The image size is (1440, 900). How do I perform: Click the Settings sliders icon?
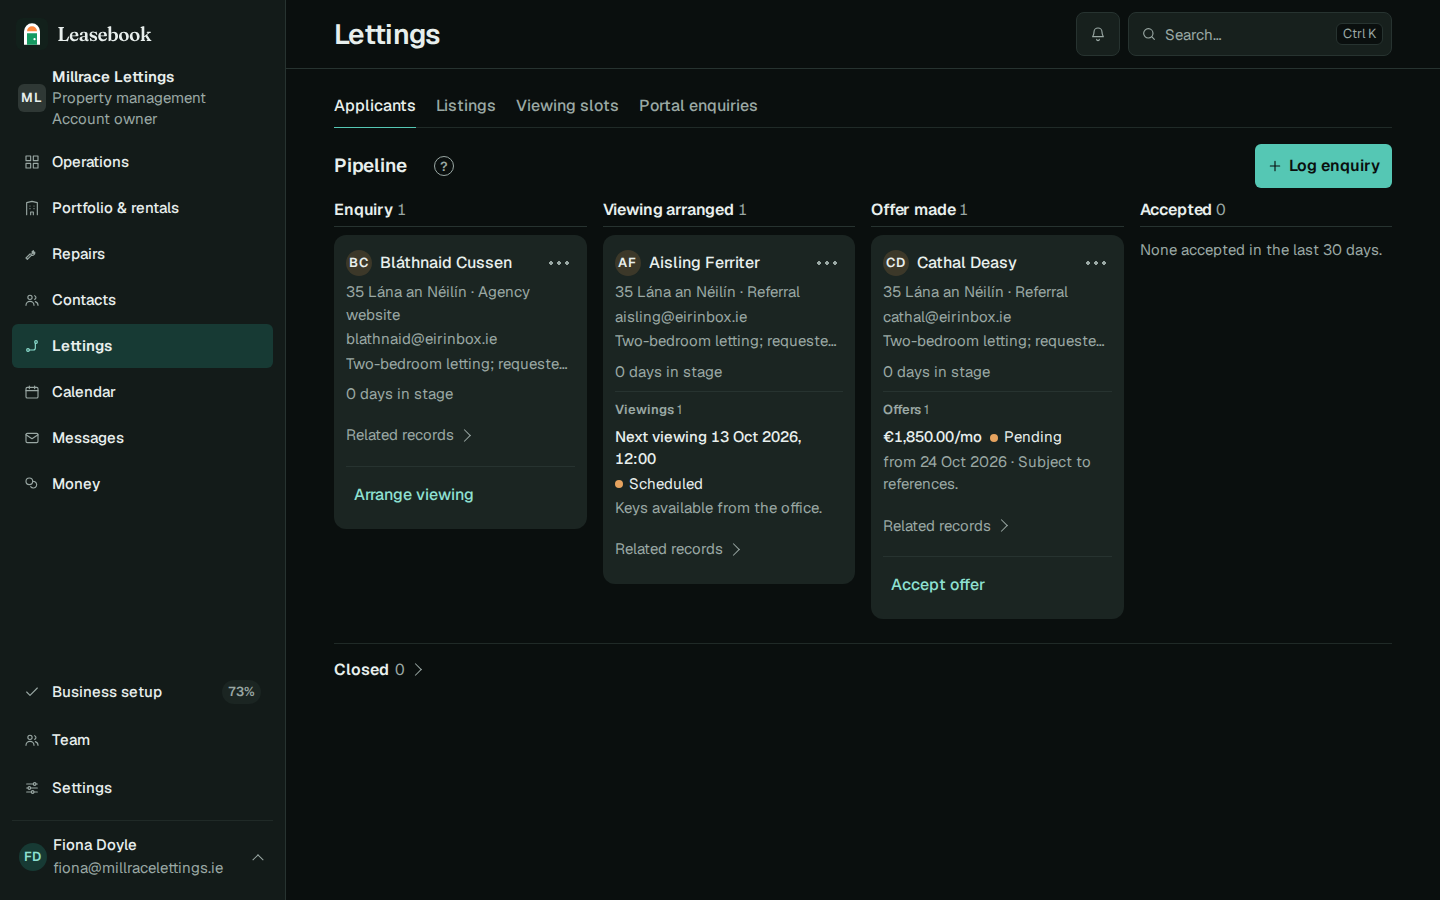pyautogui.click(x=32, y=788)
